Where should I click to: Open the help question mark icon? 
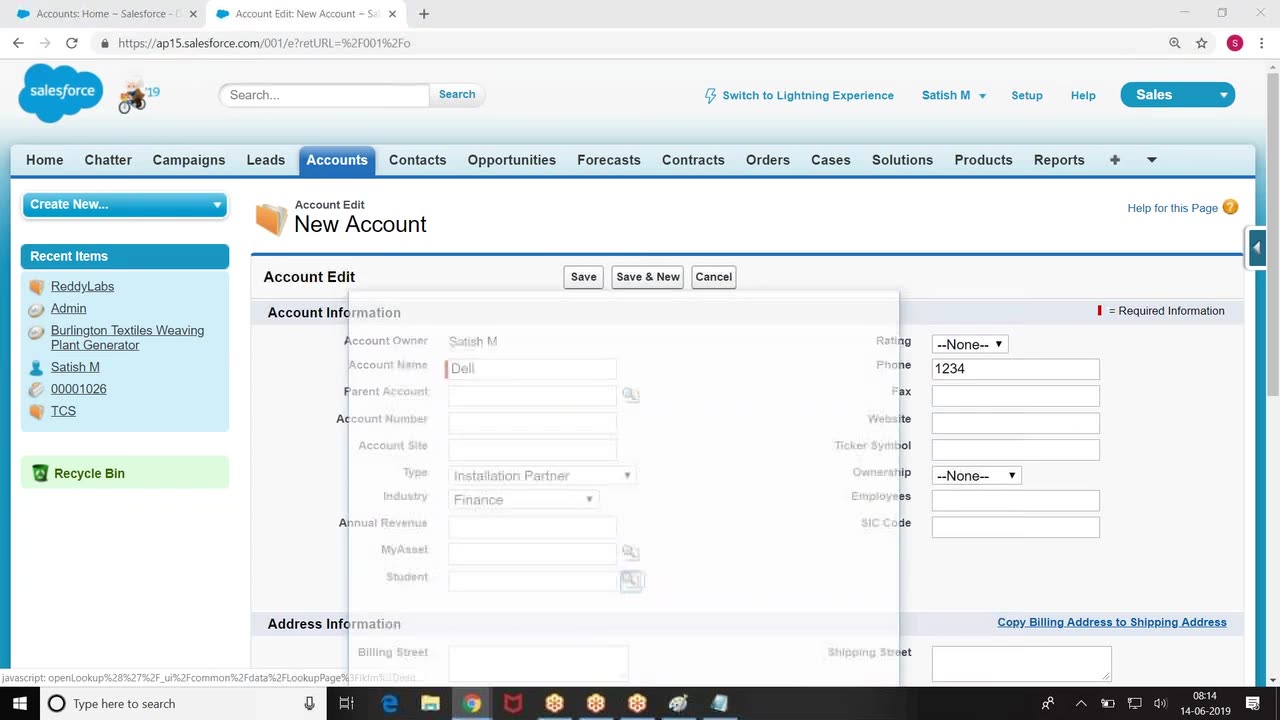pos(1230,207)
